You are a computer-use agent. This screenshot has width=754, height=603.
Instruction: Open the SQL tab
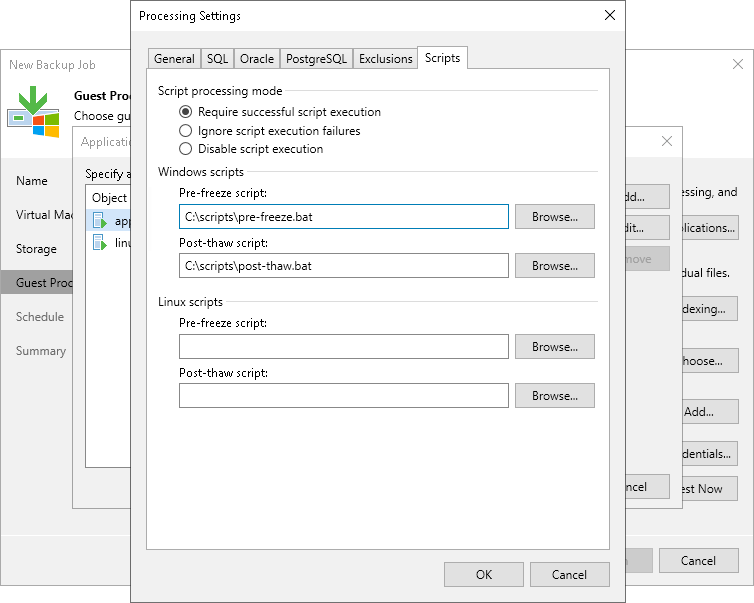pyautogui.click(x=217, y=59)
